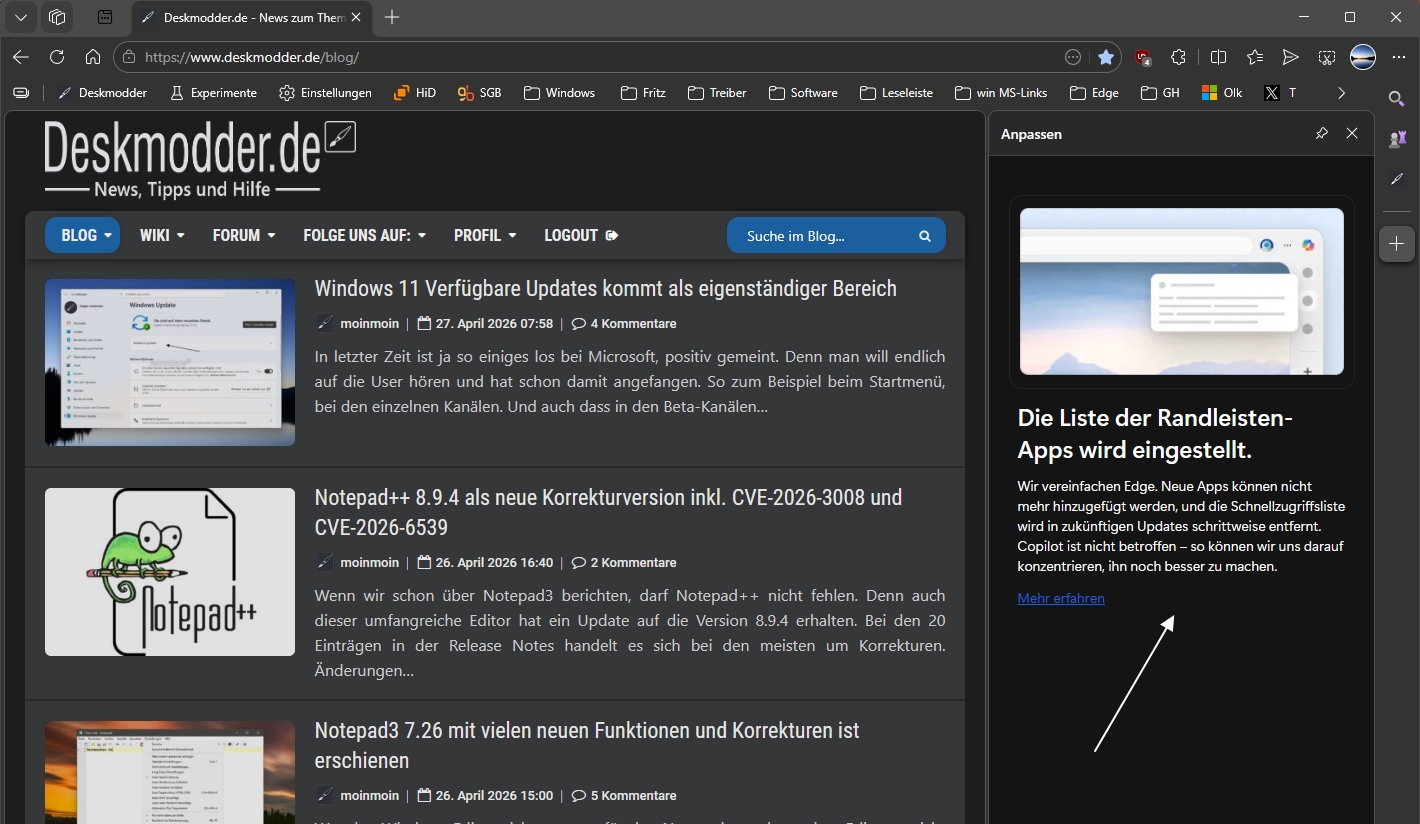Show more bookmarks via overflow chevron

[x=1341, y=93]
